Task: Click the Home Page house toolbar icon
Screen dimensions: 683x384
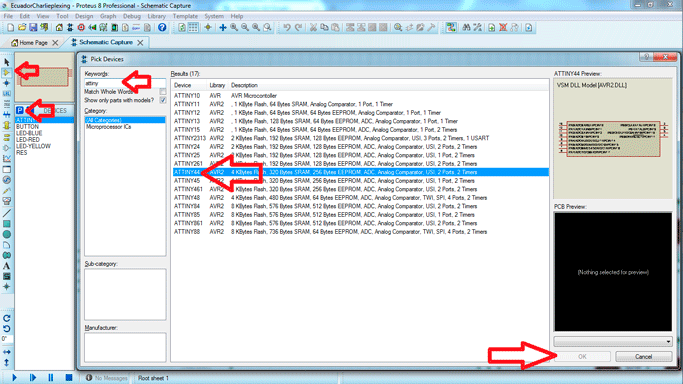Action: (59, 27)
